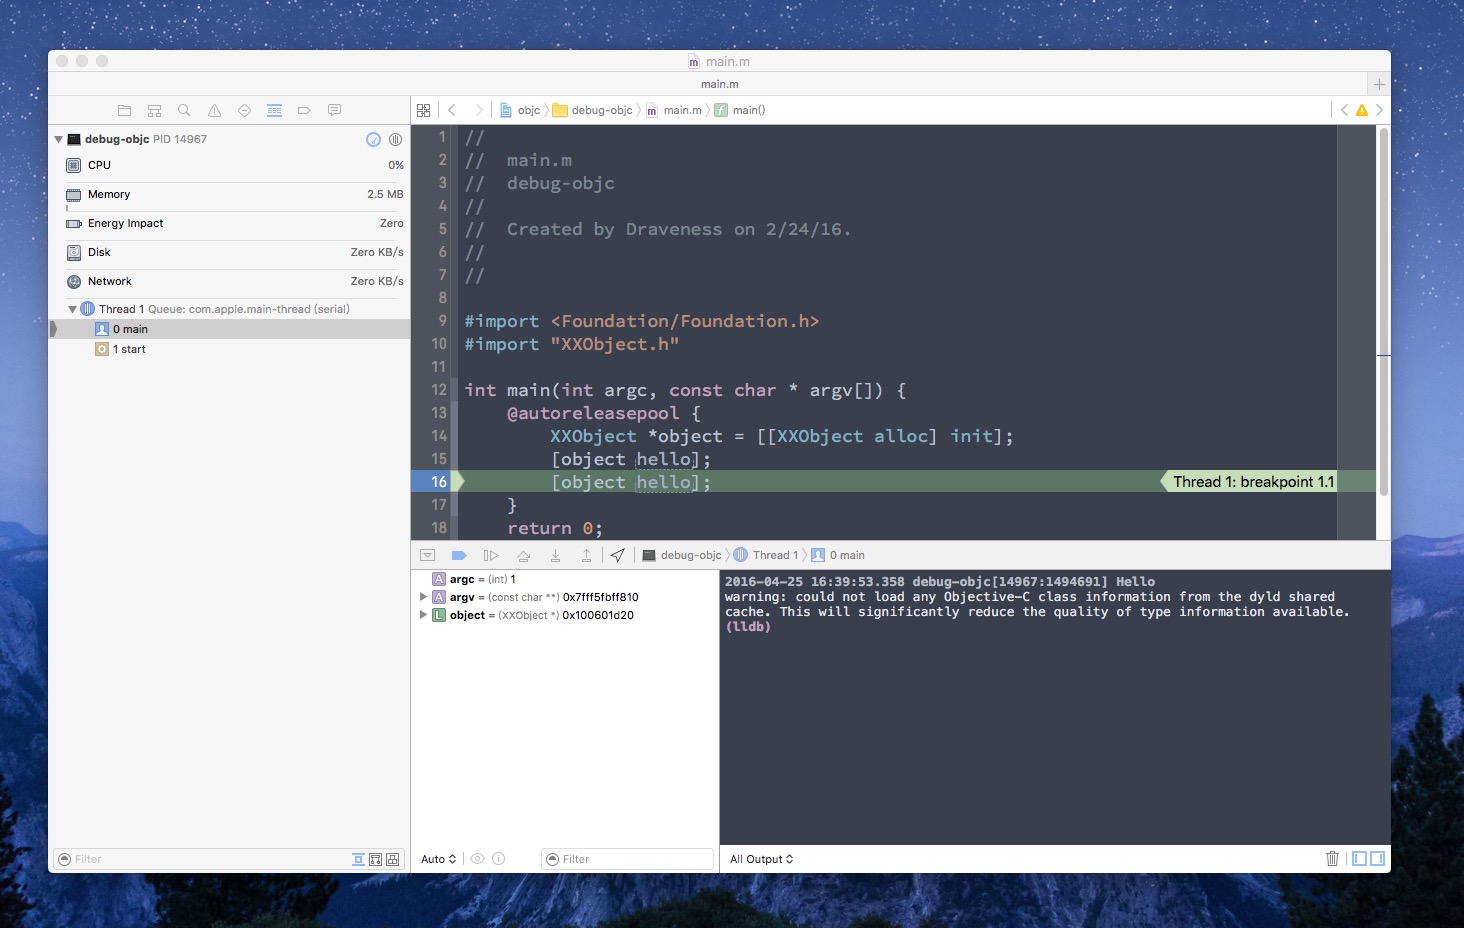Open the Project navigator folder icon

pos(124,110)
